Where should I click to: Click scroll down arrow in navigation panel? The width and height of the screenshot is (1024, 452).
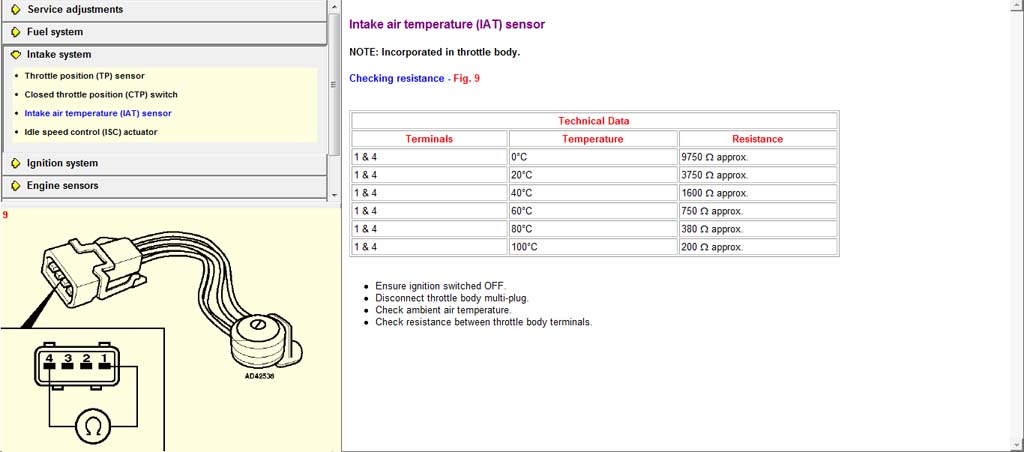point(334,193)
